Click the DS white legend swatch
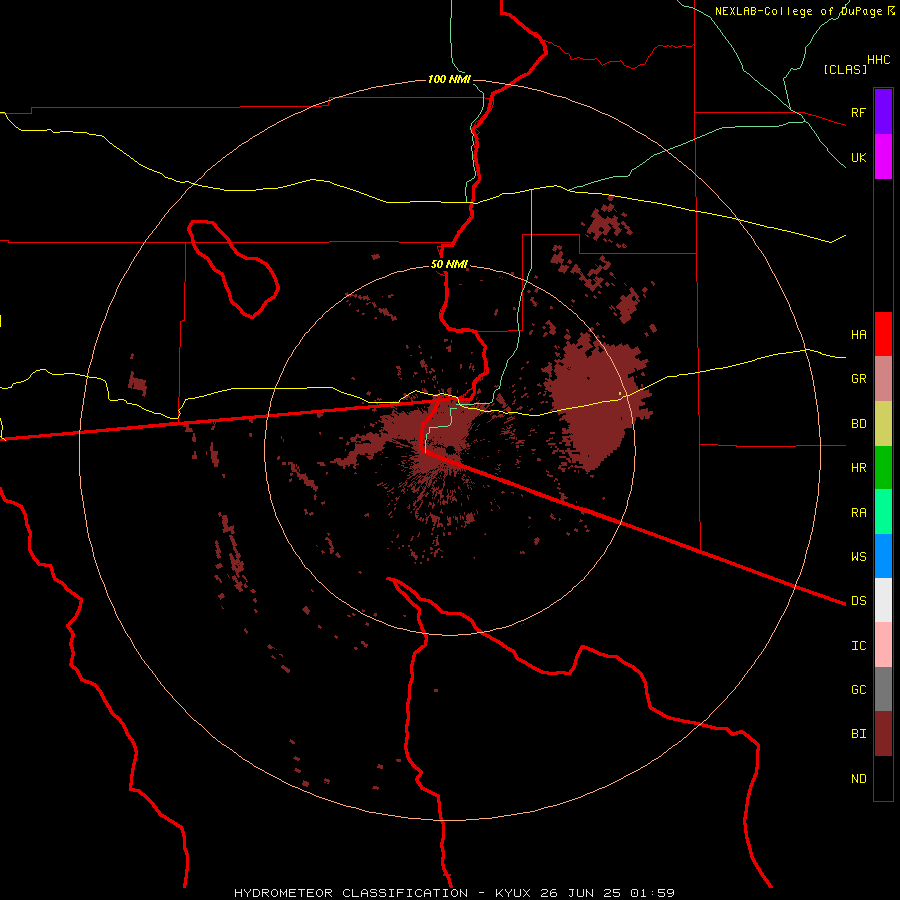Screen dimensions: 900x900 [883, 600]
